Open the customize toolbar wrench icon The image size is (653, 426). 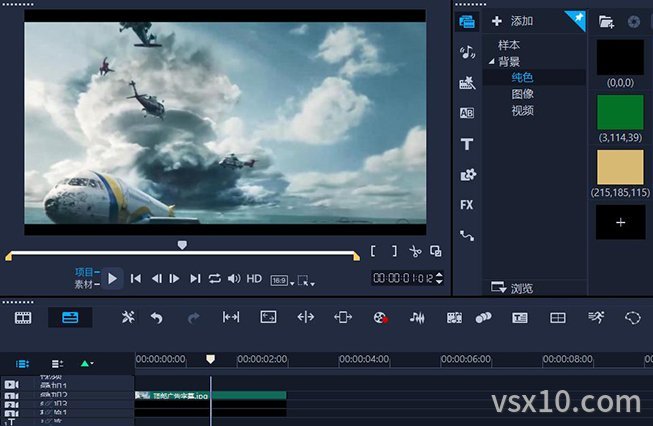pos(128,318)
